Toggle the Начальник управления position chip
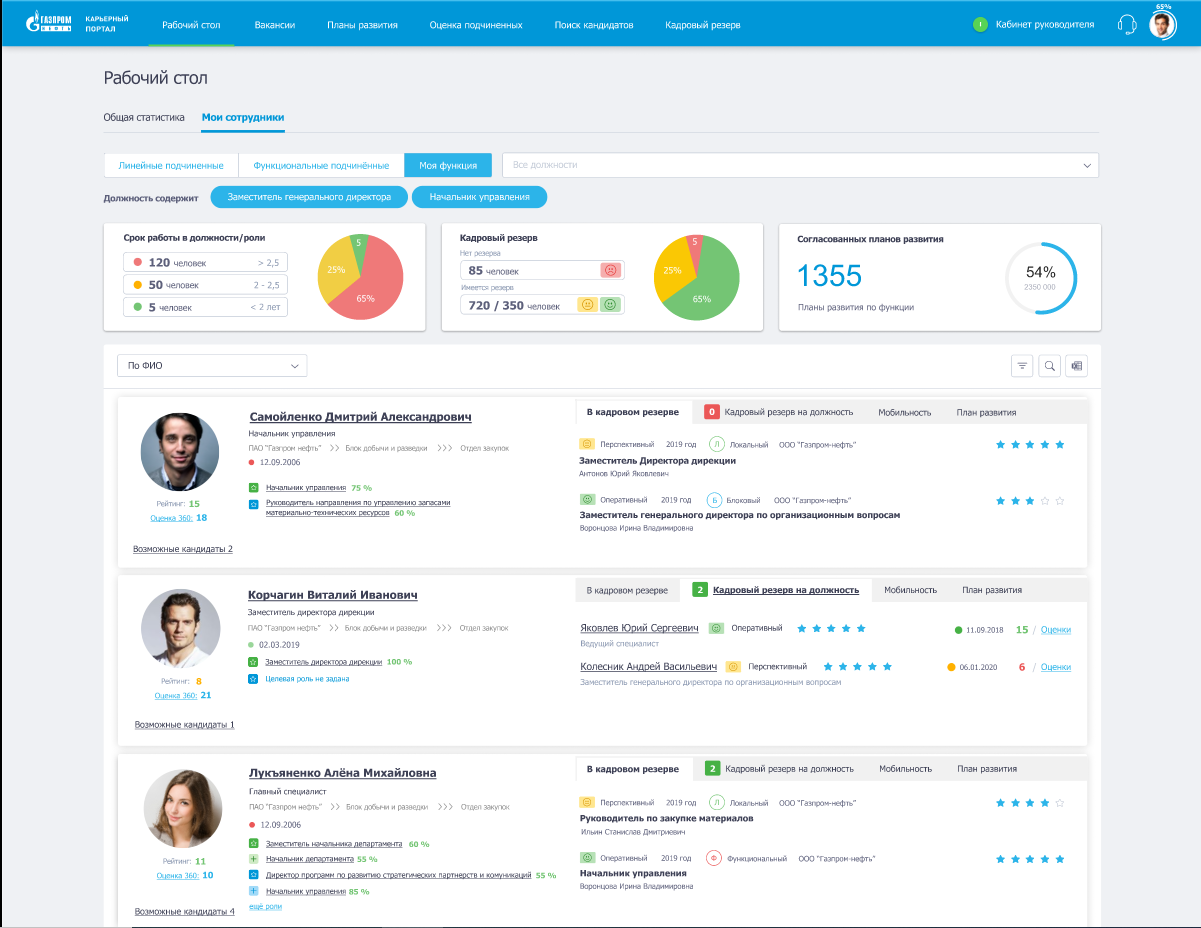 pyautogui.click(x=479, y=197)
